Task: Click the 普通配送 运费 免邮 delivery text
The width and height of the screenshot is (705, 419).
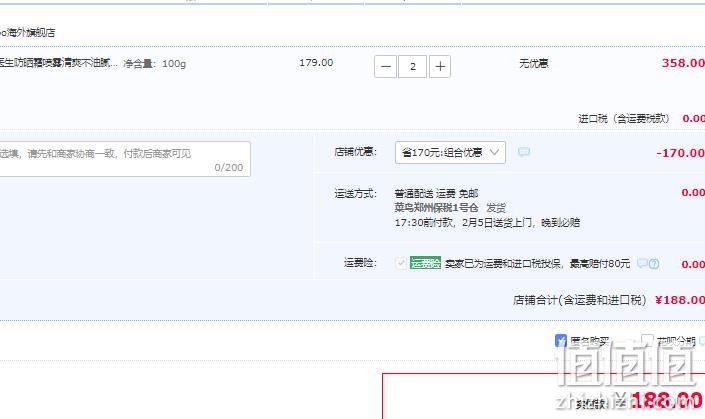Action: pos(436,193)
